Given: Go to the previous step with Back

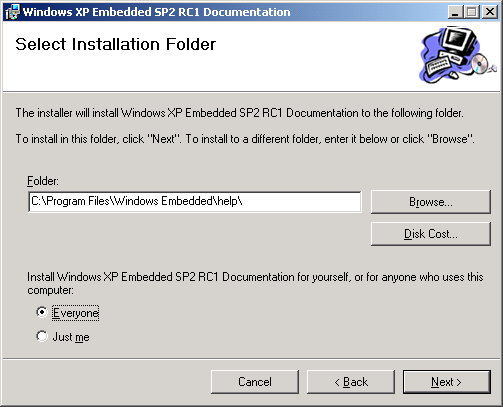Looking at the screenshot, I should pos(351,382).
